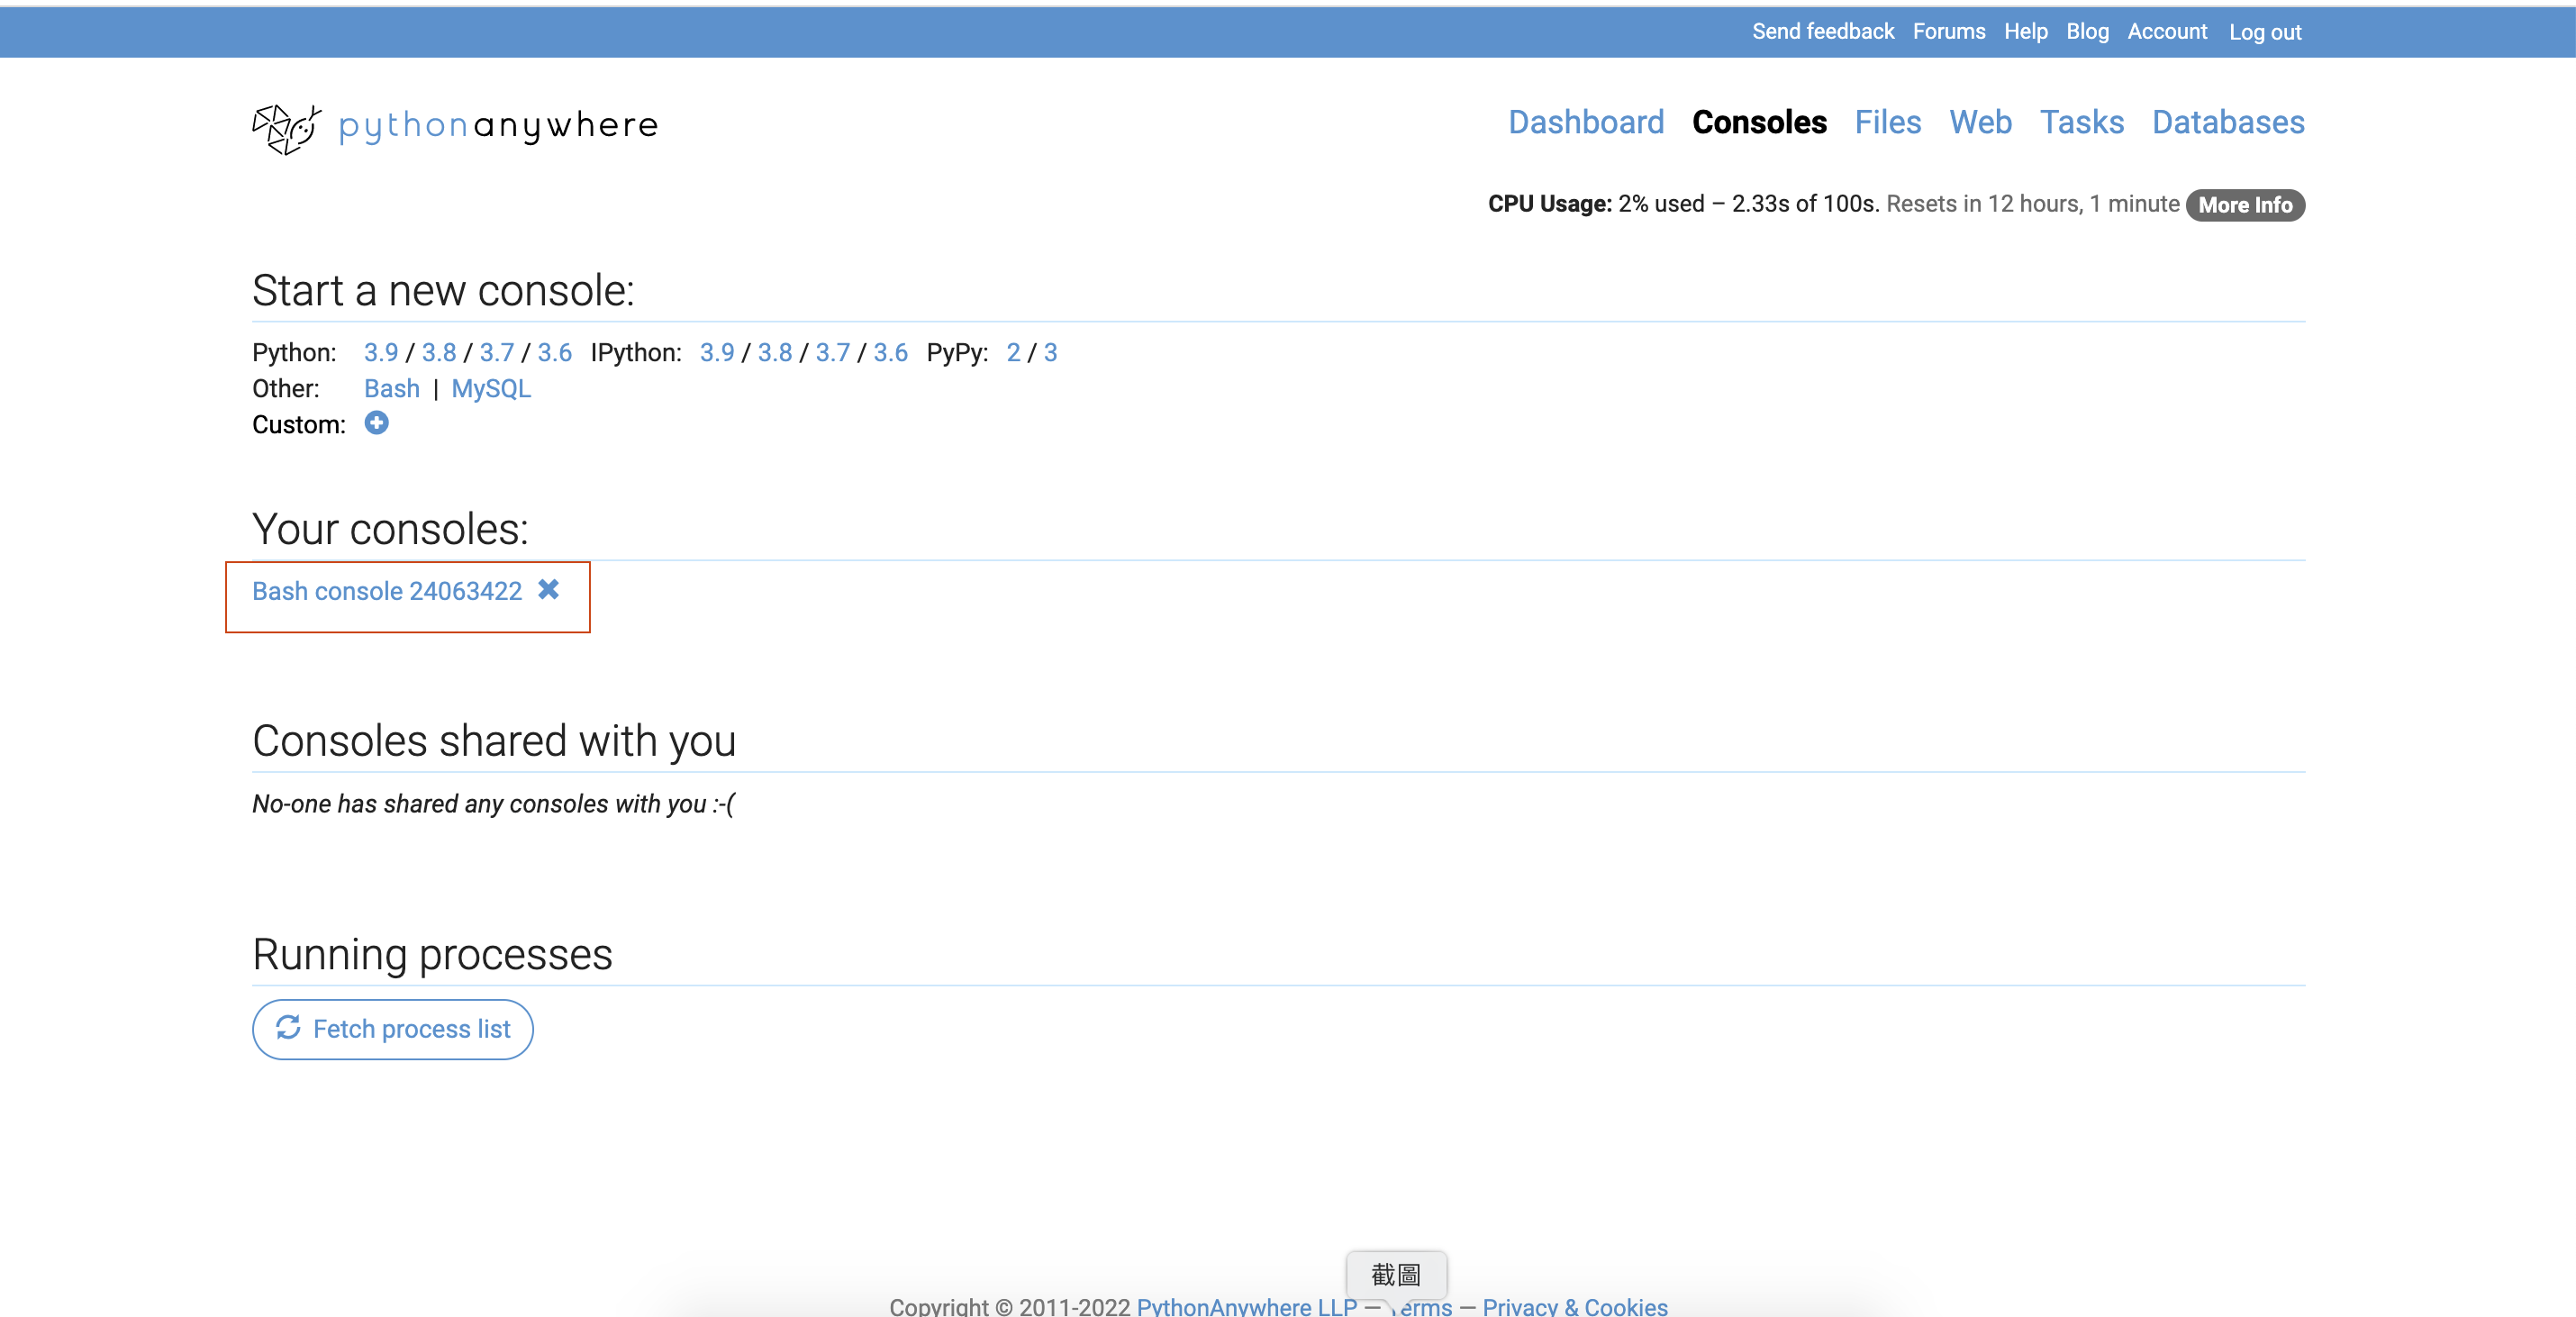Click Fetch process list button

tap(392, 1029)
